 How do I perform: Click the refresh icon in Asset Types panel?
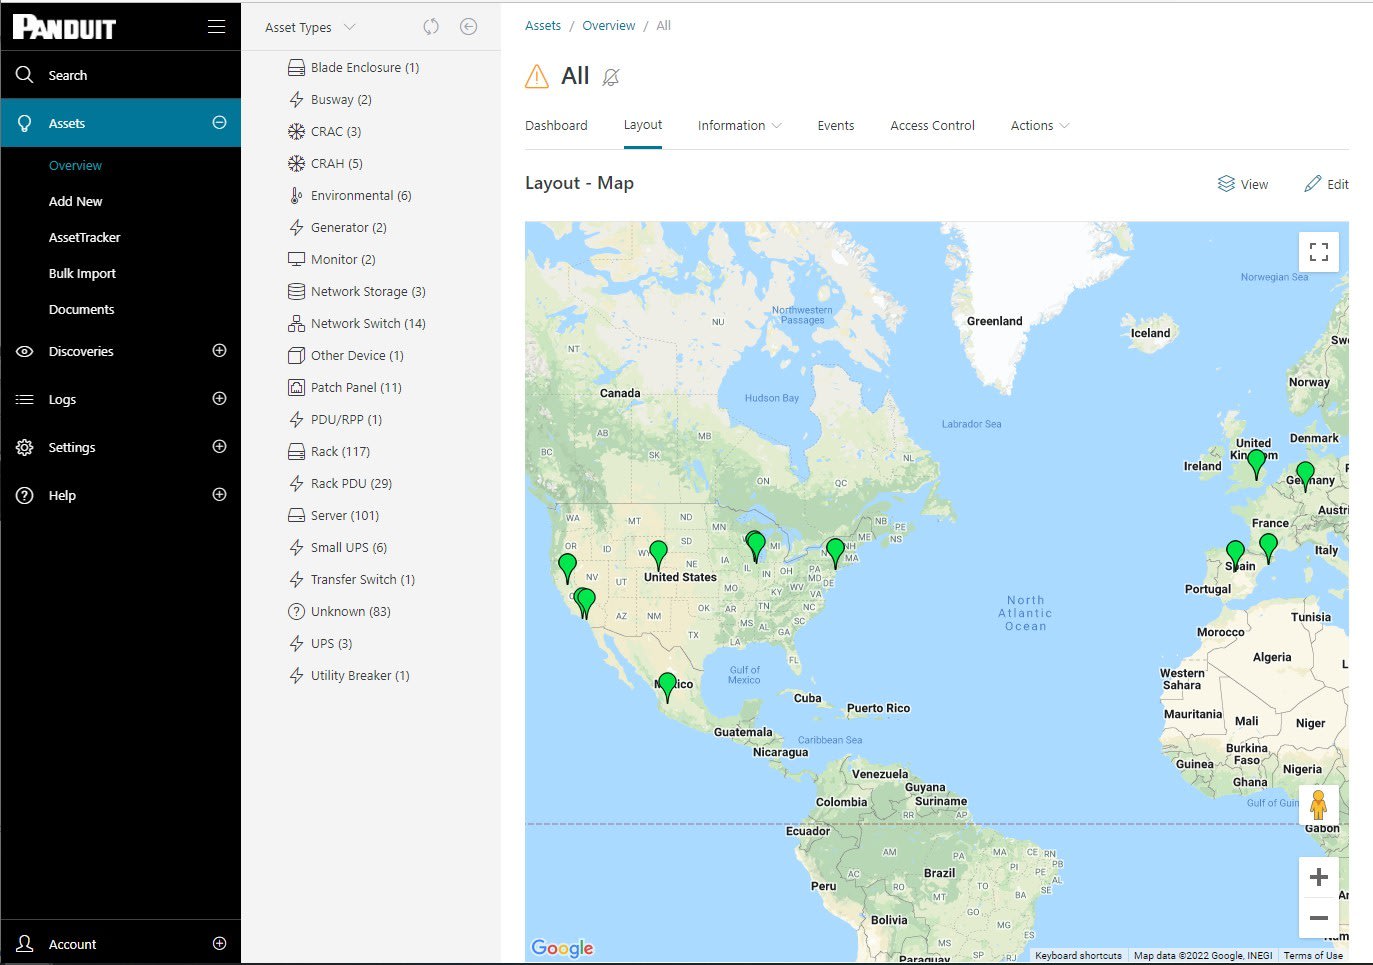[431, 27]
